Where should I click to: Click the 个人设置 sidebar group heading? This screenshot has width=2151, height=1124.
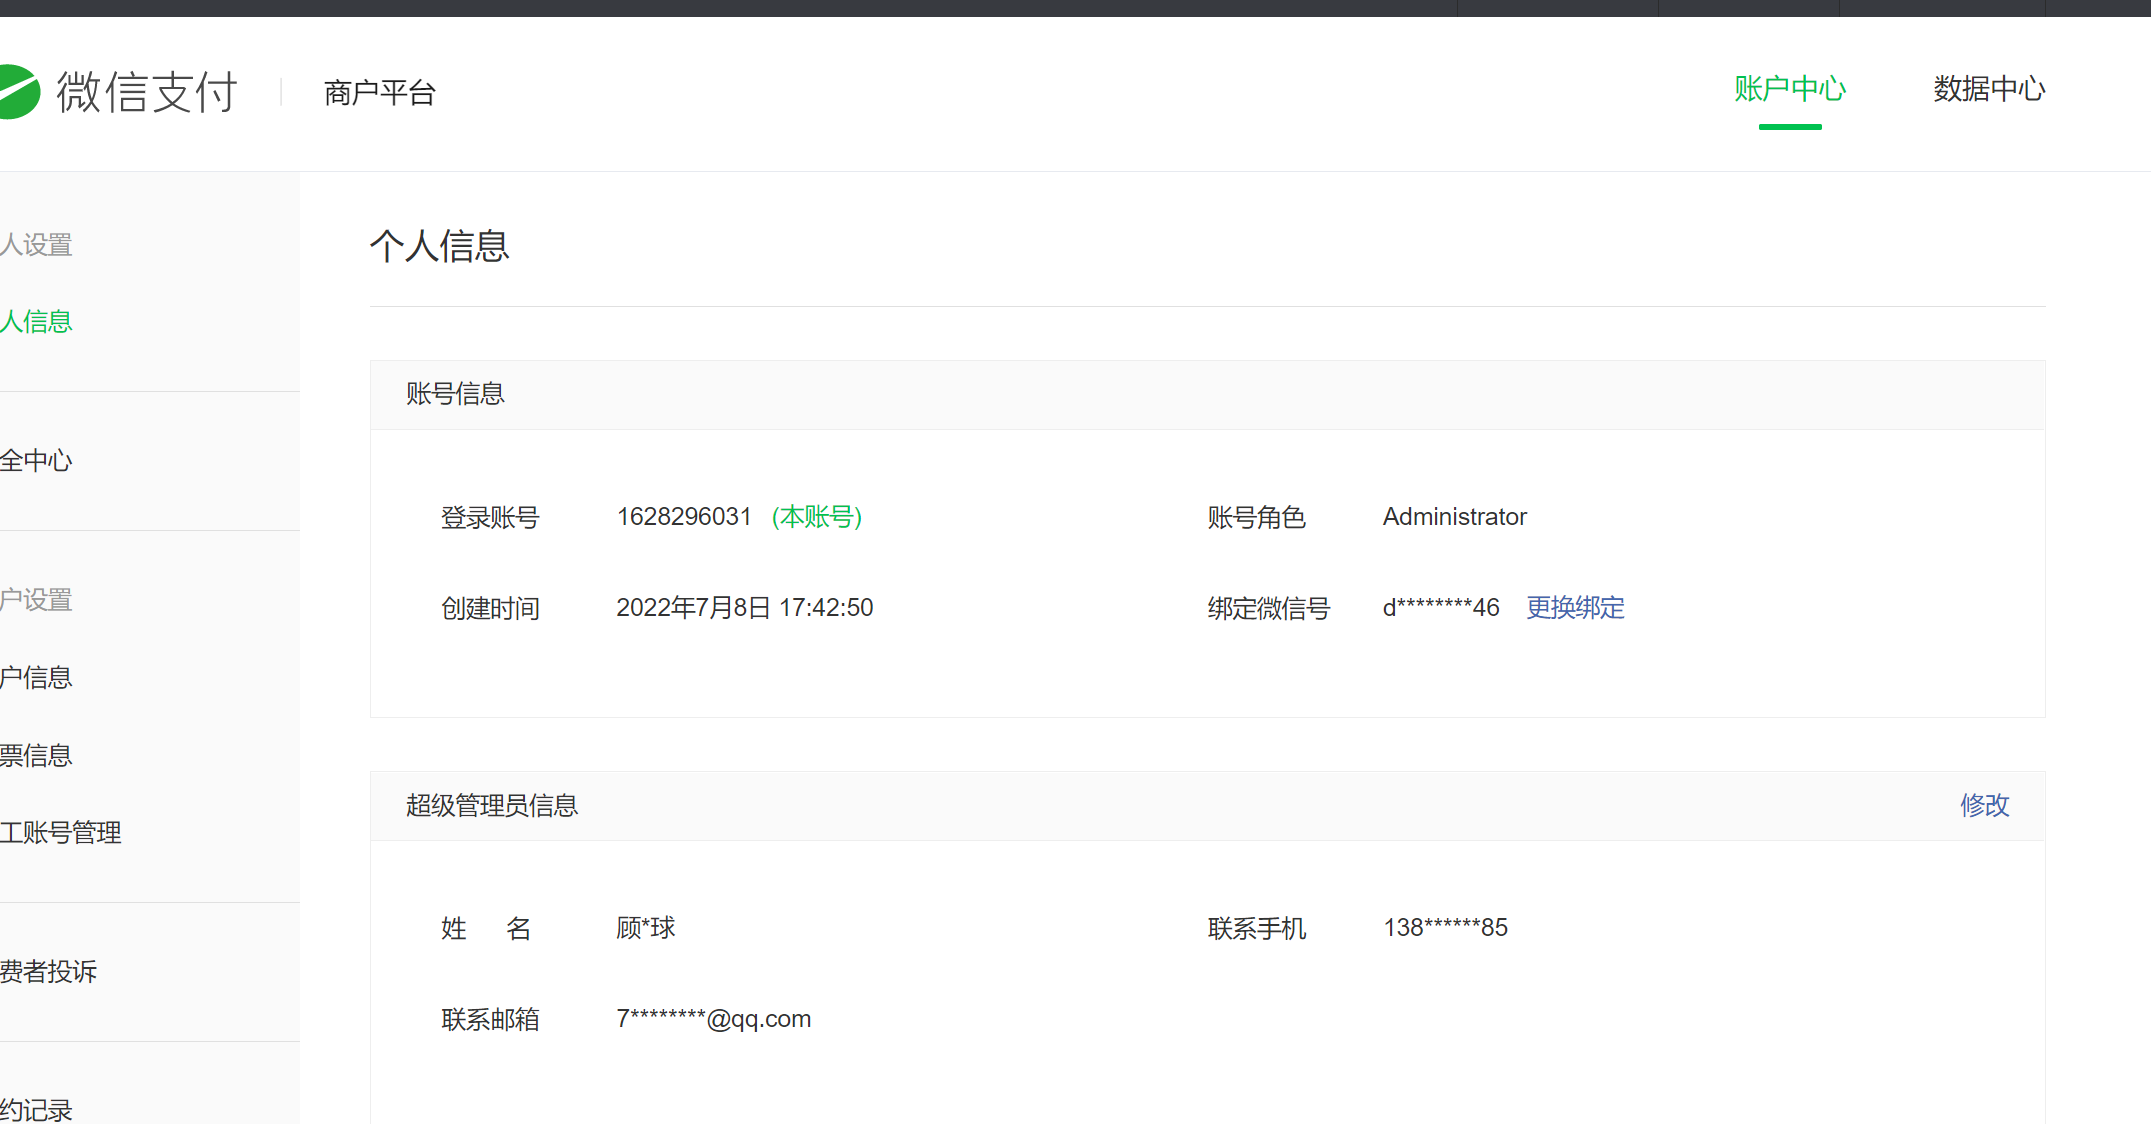pos(37,245)
